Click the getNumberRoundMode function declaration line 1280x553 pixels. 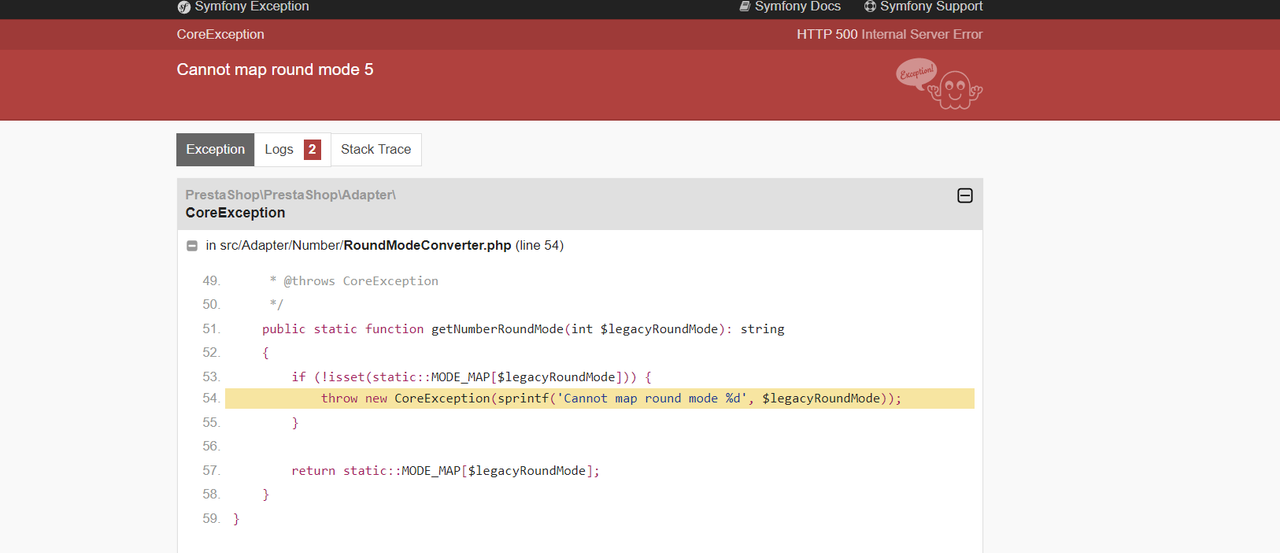[523, 329]
